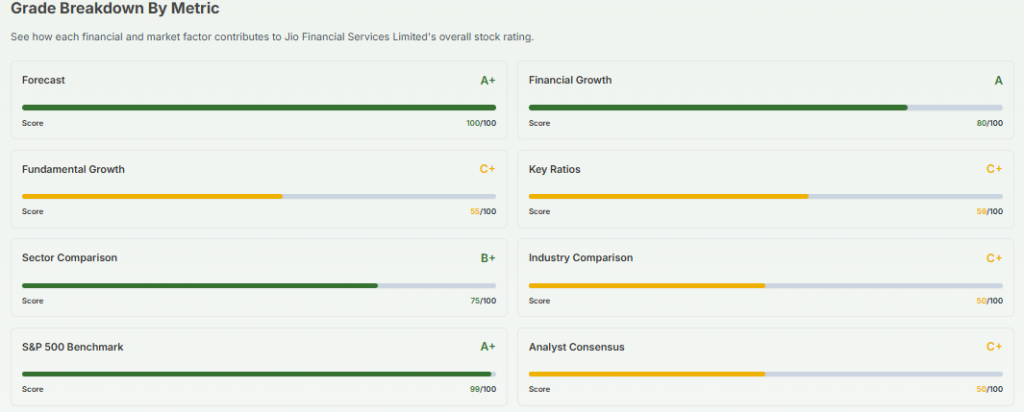Click the 75/100 Sector Comparison score
This screenshot has height=412, width=1024.
[x=483, y=301]
